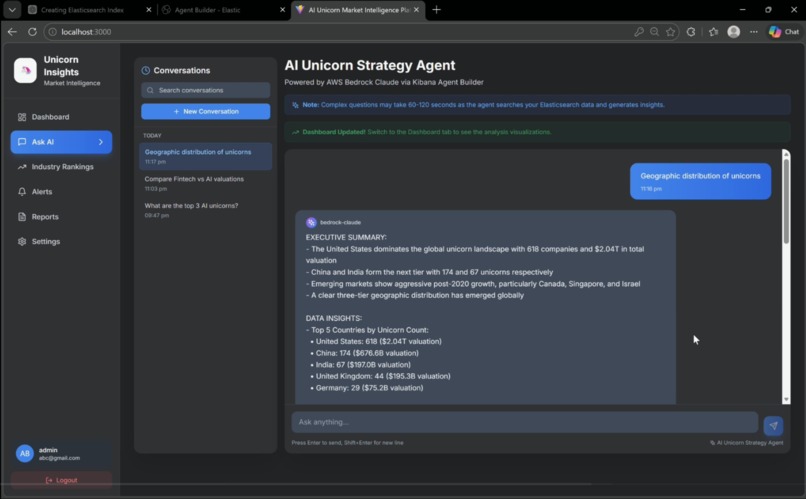This screenshot has height=499, width=806.
Task: Click the send message paper-plane button
Action: (773, 426)
